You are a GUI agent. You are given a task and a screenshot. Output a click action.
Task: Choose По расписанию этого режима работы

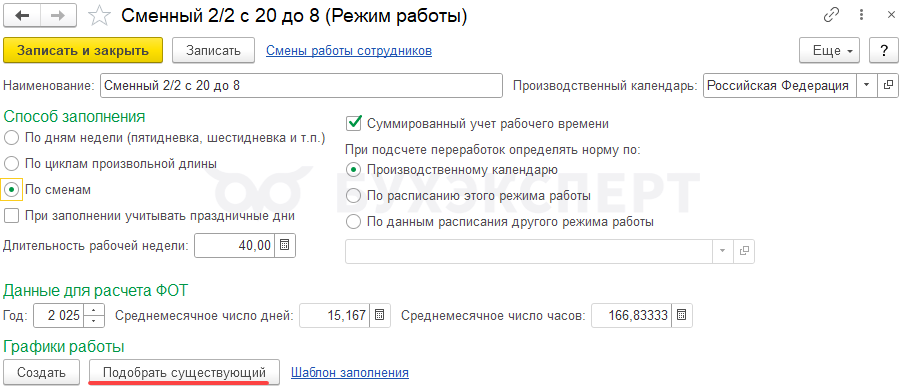click(354, 196)
